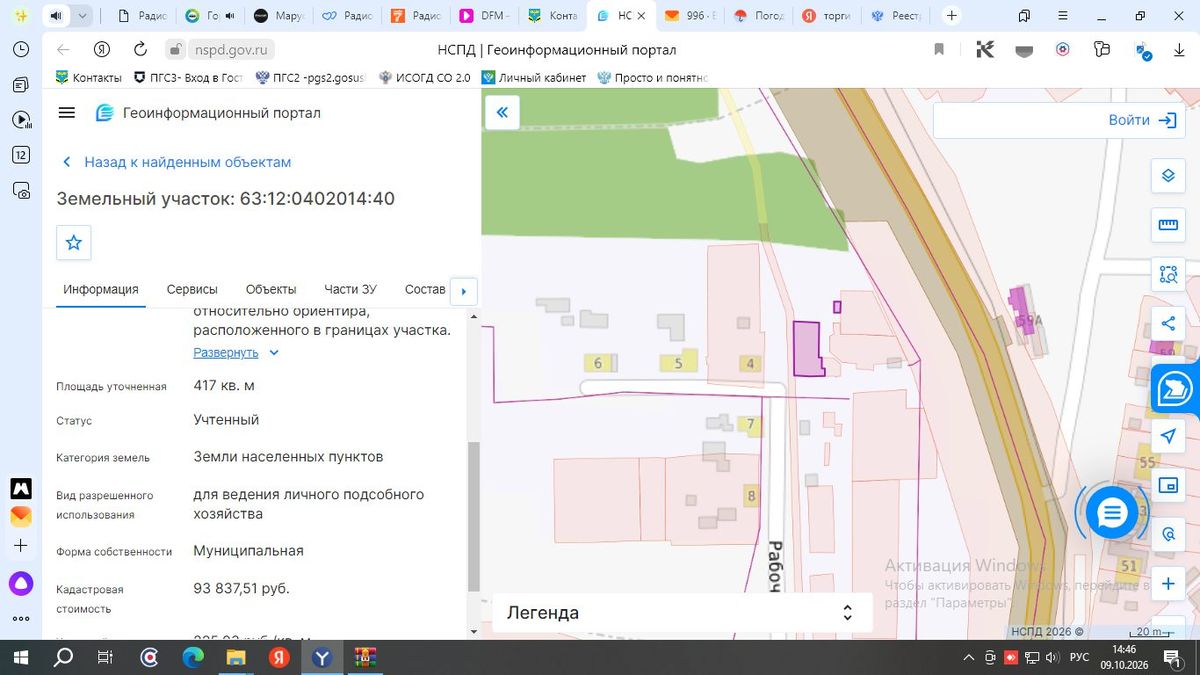This screenshot has height=675, width=1200.
Task: Switch to the Части ЗУ tab
Action: click(350, 289)
